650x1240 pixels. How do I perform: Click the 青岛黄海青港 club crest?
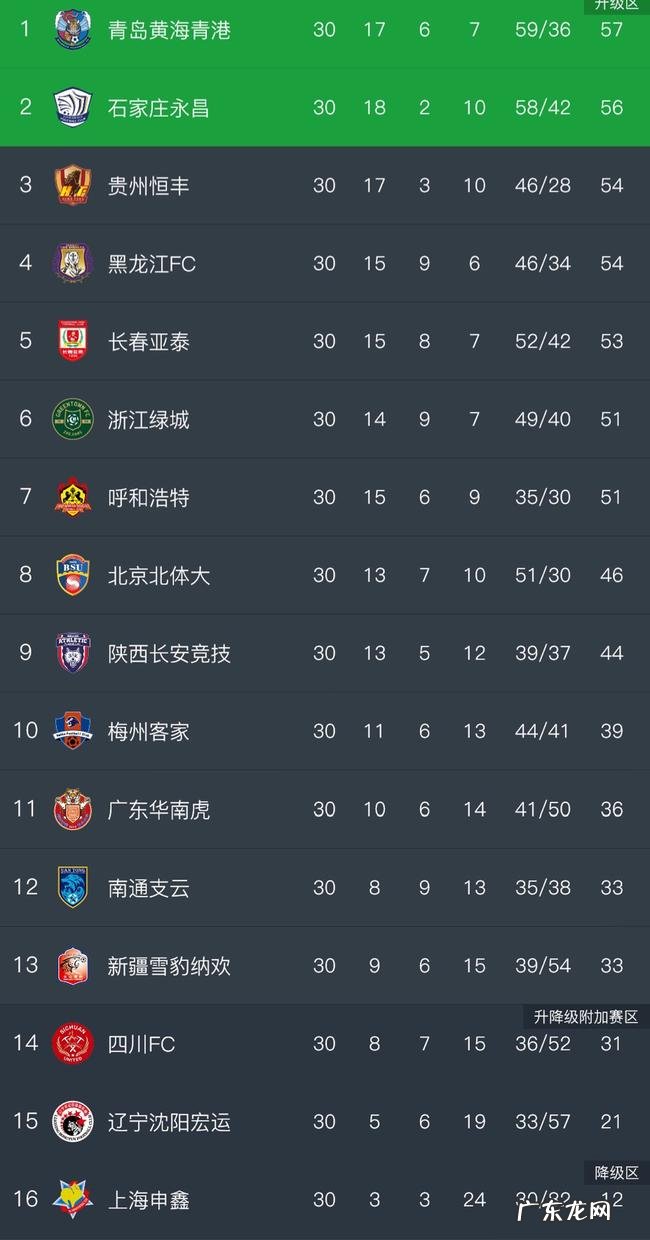[72, 29]
